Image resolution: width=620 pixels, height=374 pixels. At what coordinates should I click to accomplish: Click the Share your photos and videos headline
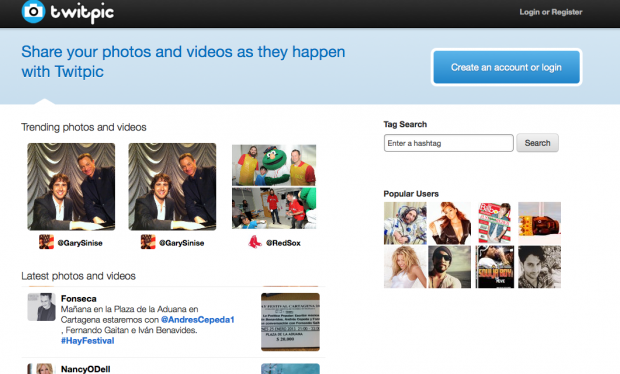tap(183, 62)
